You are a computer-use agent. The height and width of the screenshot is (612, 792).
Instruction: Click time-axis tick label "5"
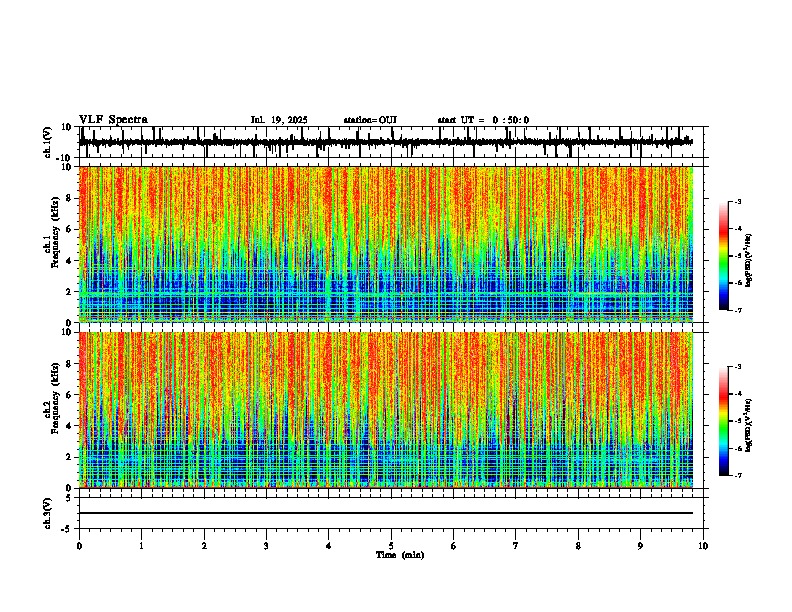point(391,546)
